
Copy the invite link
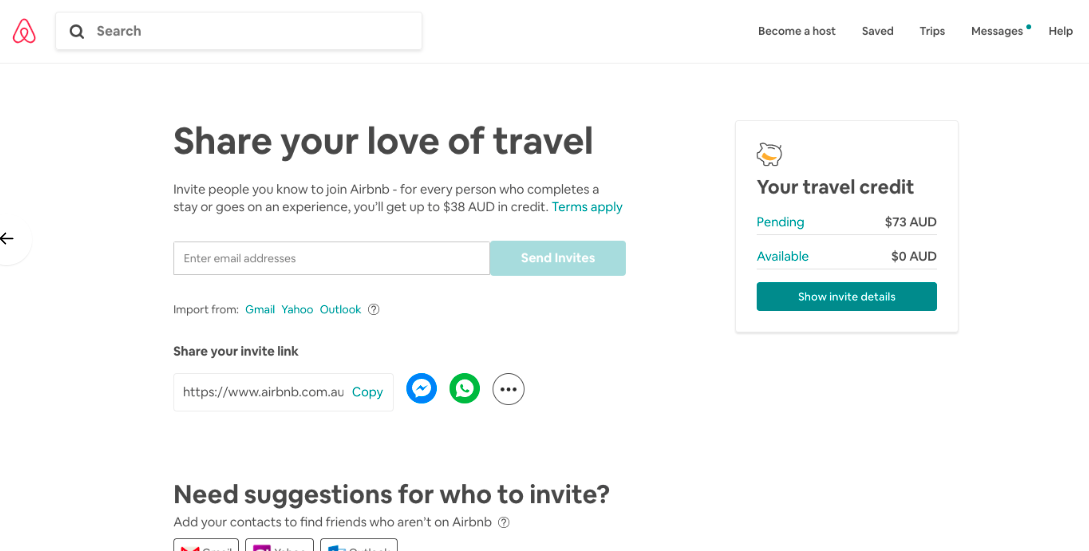[367, 392]
